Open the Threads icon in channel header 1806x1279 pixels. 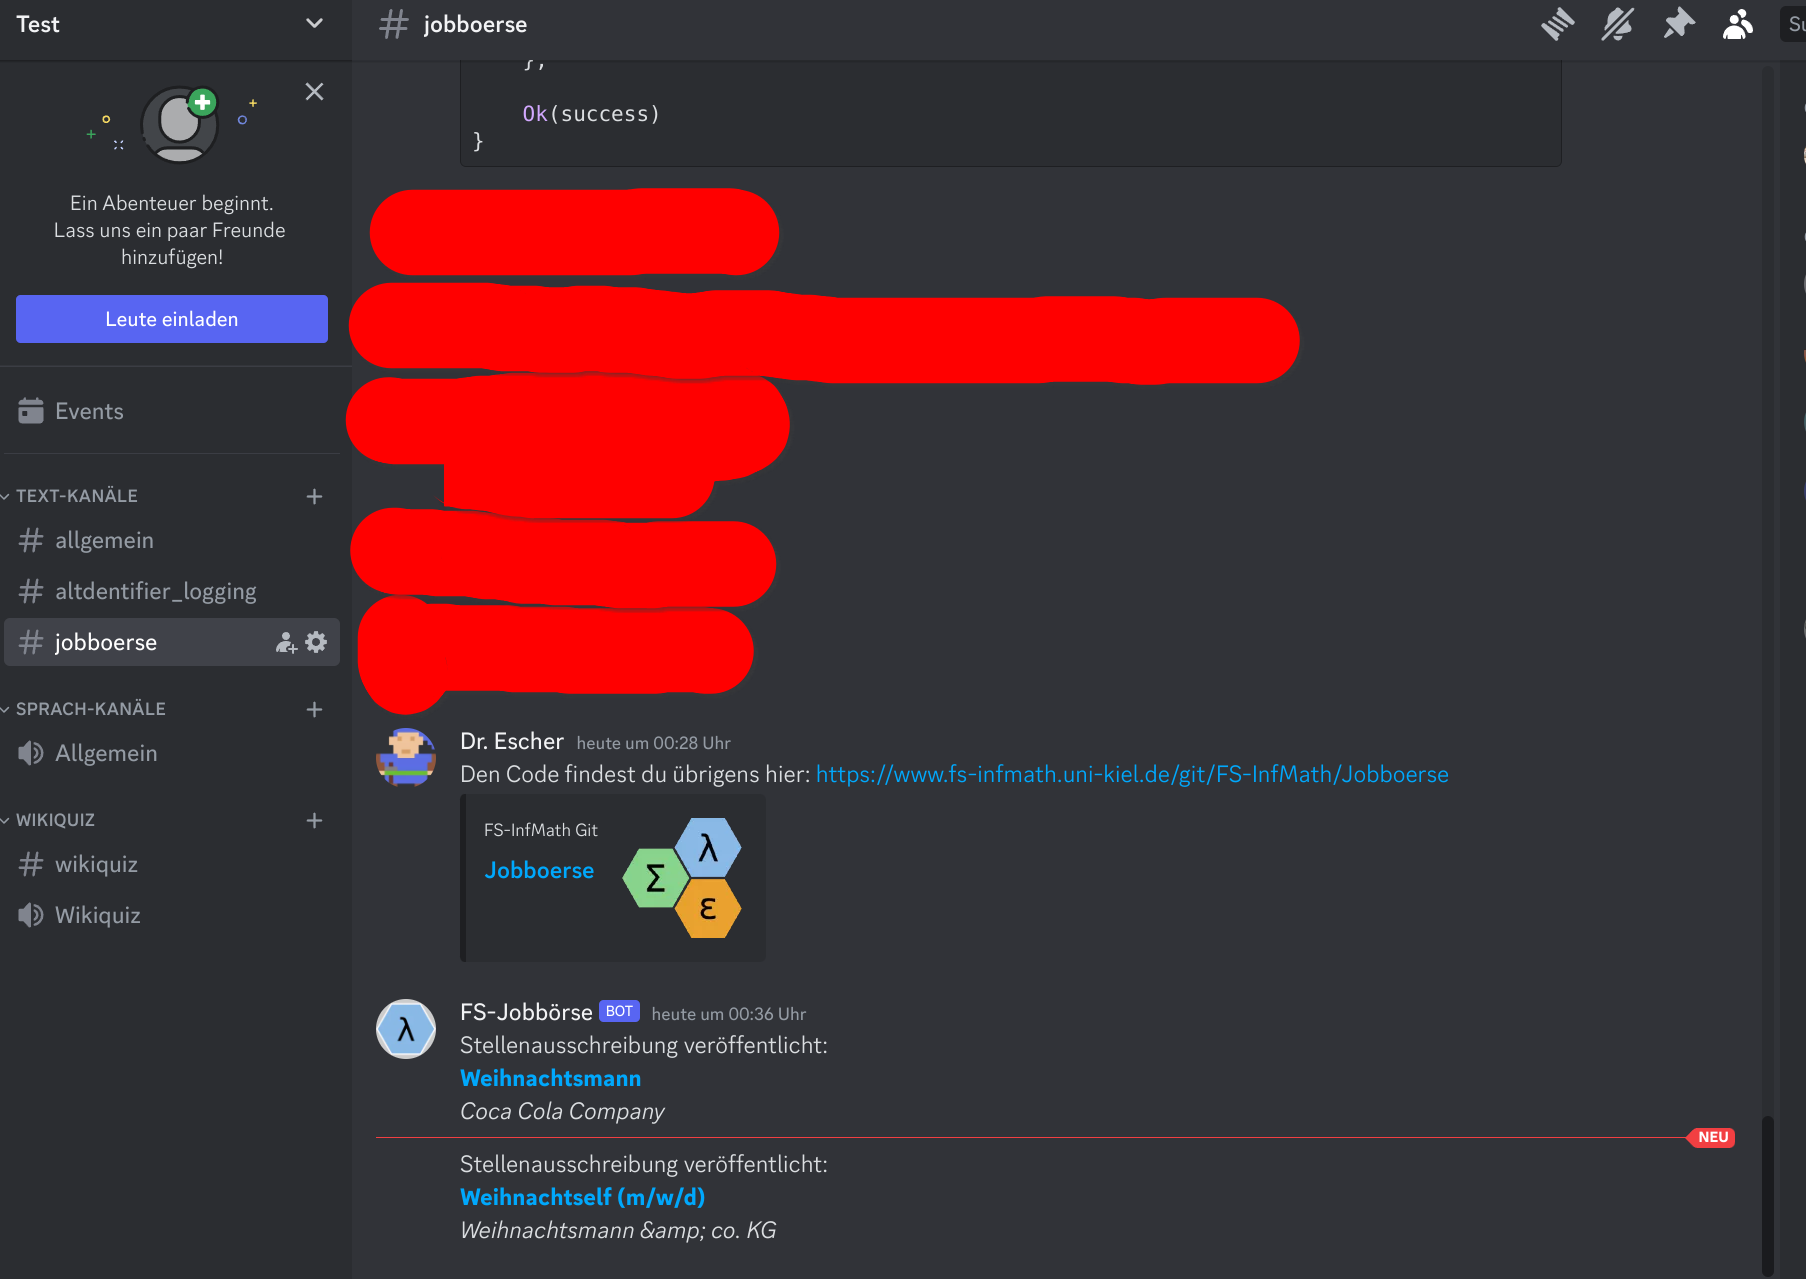pos(1557,24)
